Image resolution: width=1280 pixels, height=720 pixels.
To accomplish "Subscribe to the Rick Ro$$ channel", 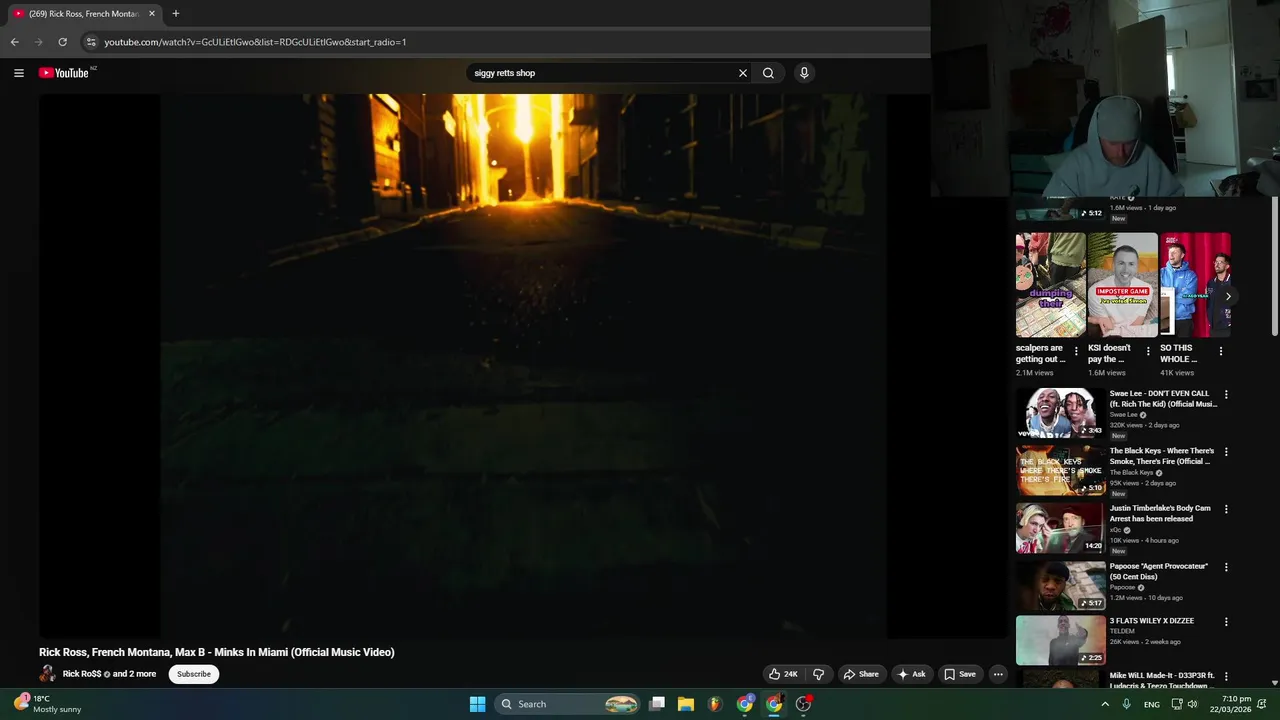I will tap(194, 674).
